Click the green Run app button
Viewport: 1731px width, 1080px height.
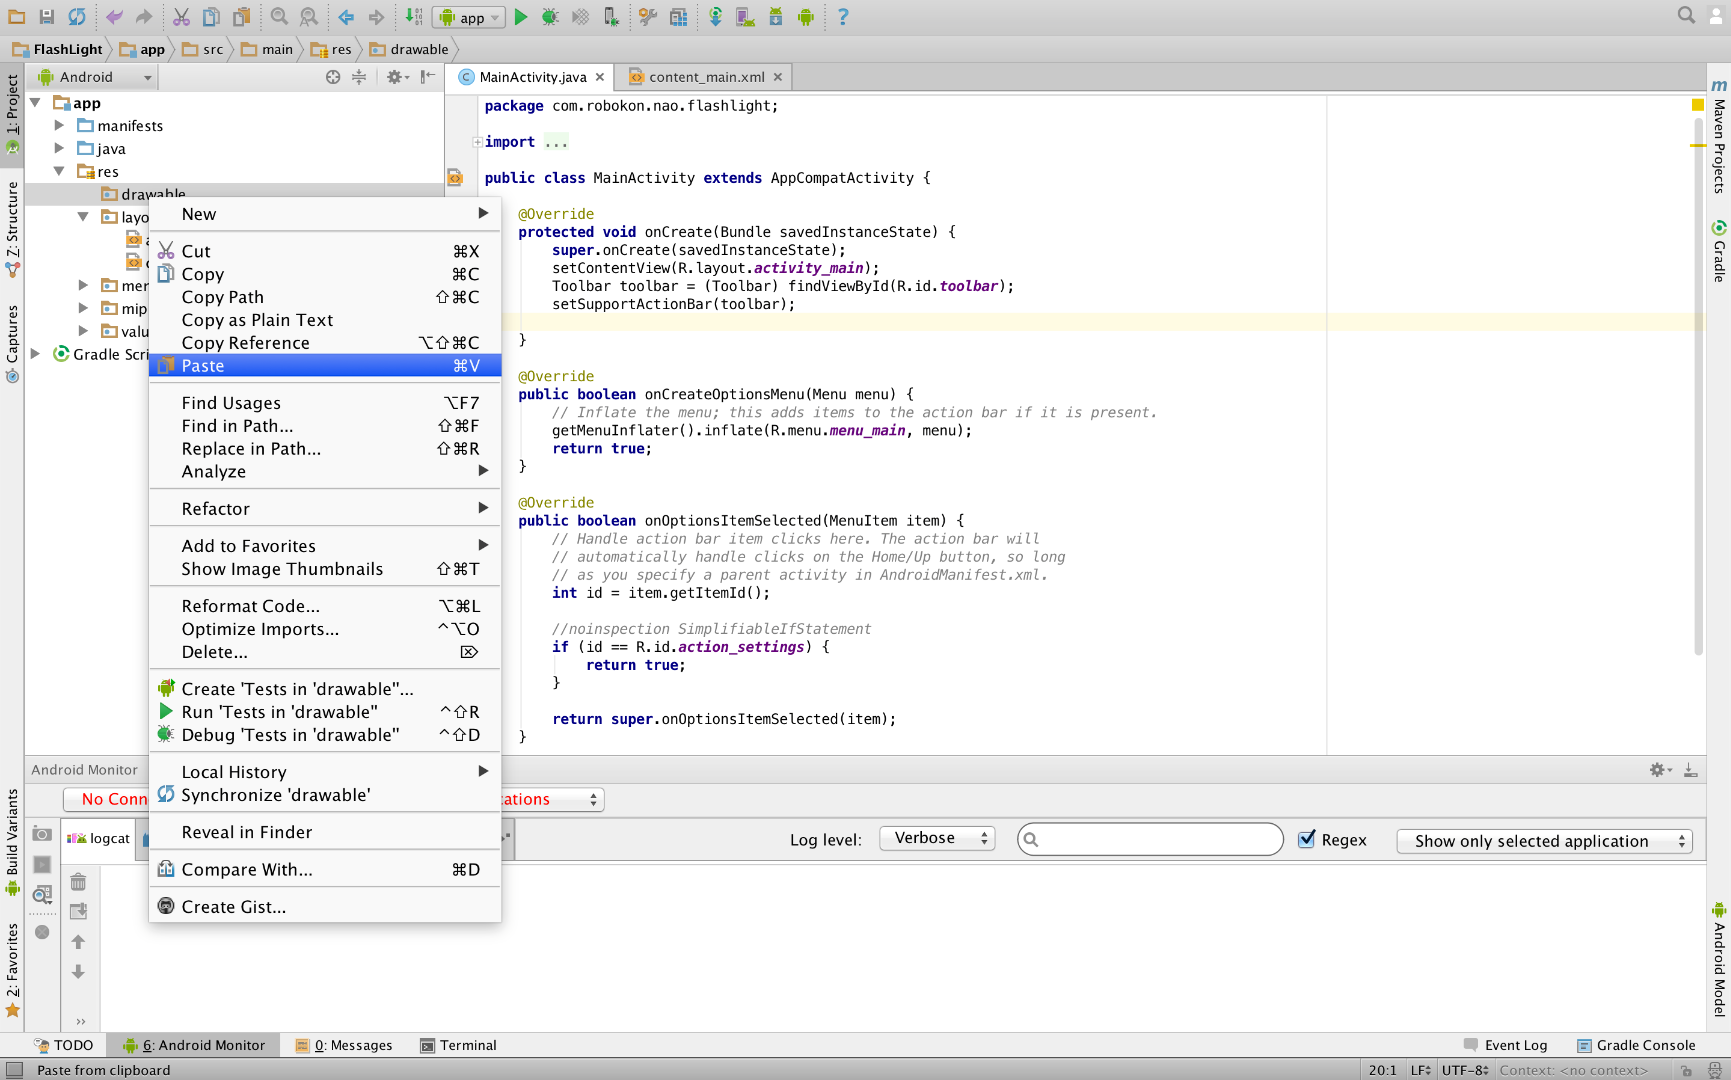coord(520,17)
